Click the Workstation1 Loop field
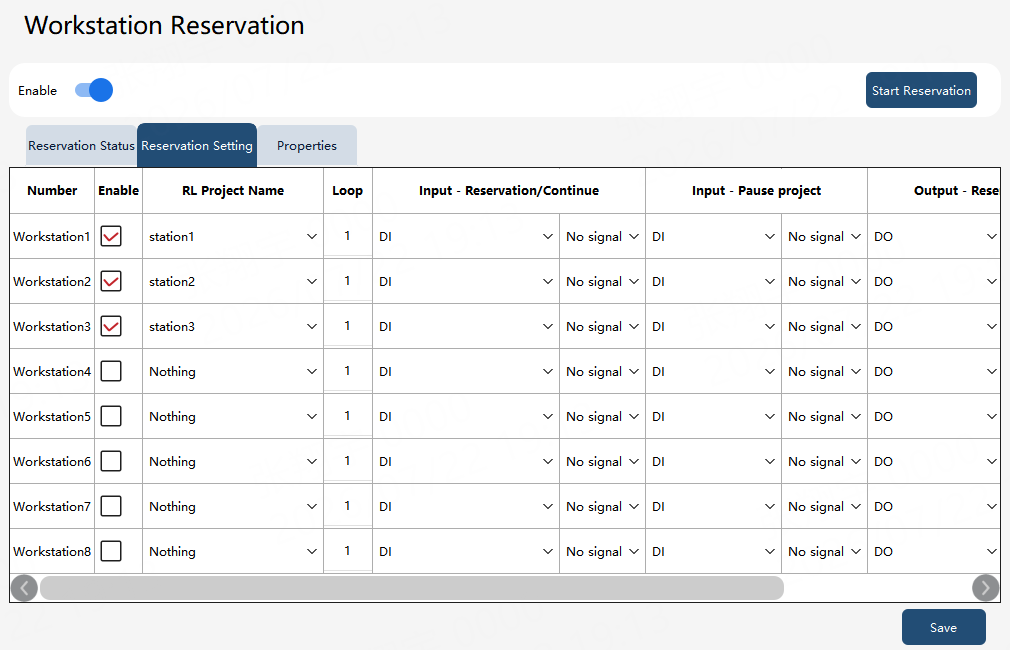Screen dimensions: 1010x650 (348, 236)
